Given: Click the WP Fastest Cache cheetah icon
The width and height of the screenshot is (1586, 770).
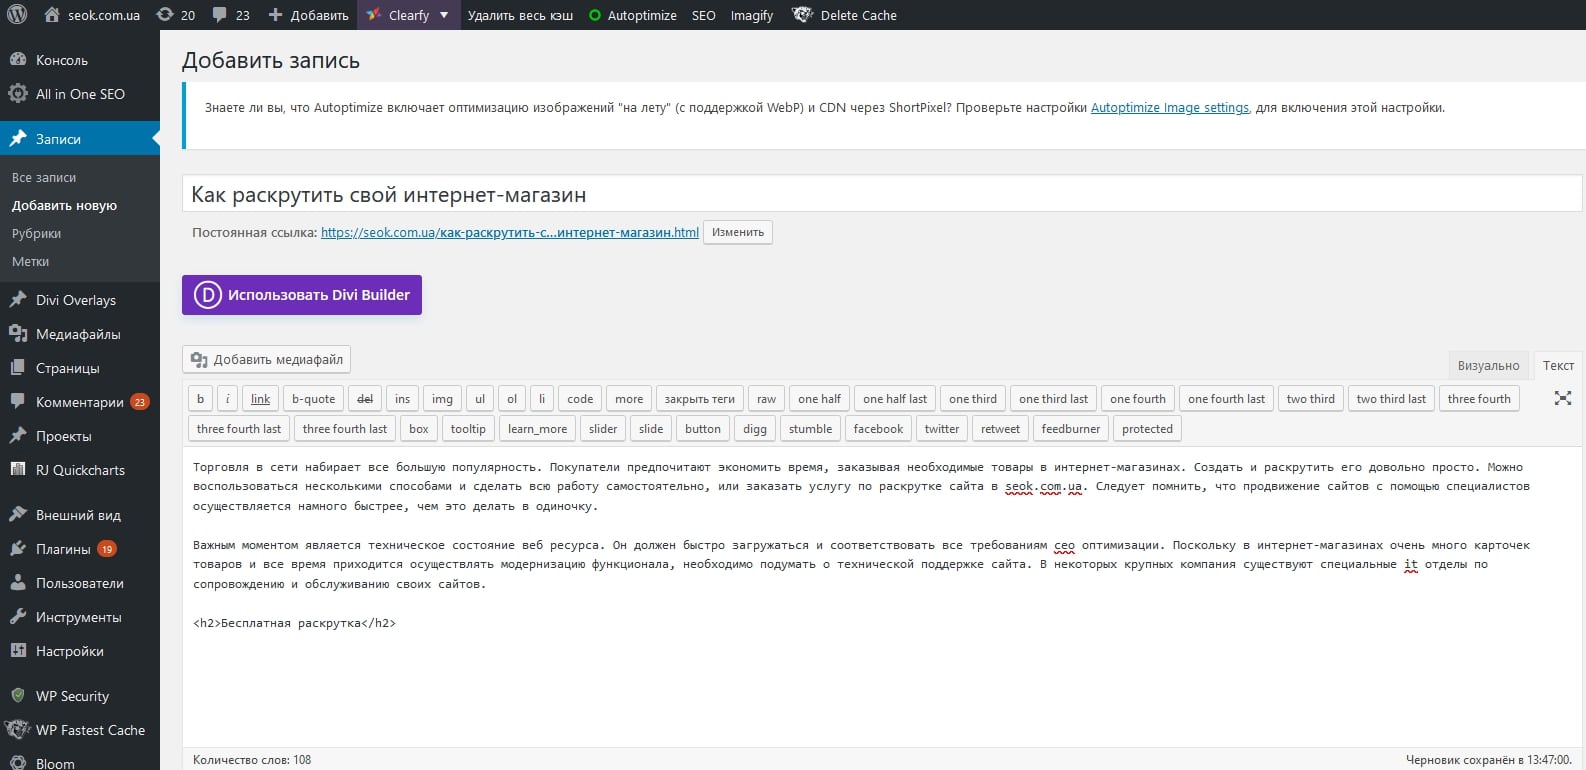Looking at the screenshot, I should [18, 730].
